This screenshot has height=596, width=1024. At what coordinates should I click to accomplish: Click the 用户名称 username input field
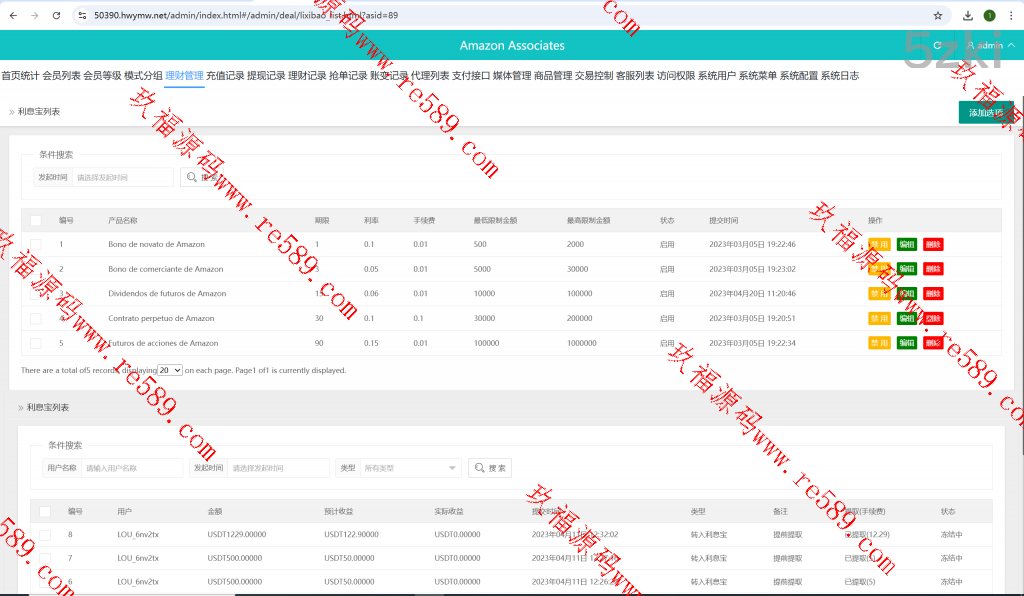tap(132, 468)
